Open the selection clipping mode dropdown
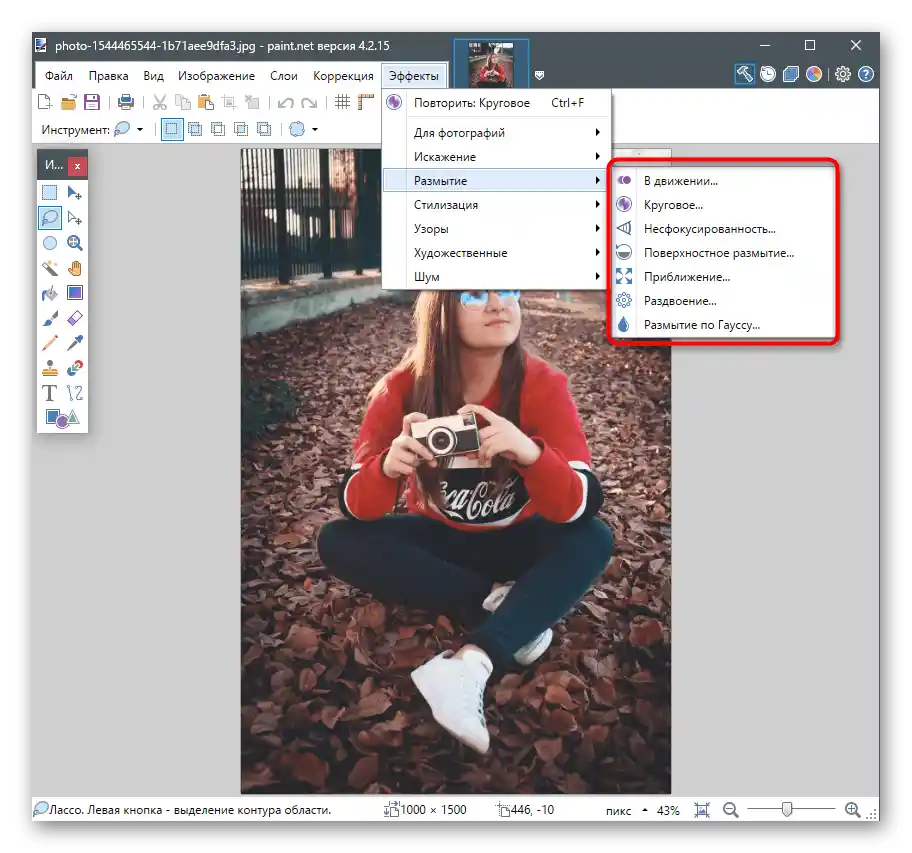Screen dimensions: 912x853 304,129
